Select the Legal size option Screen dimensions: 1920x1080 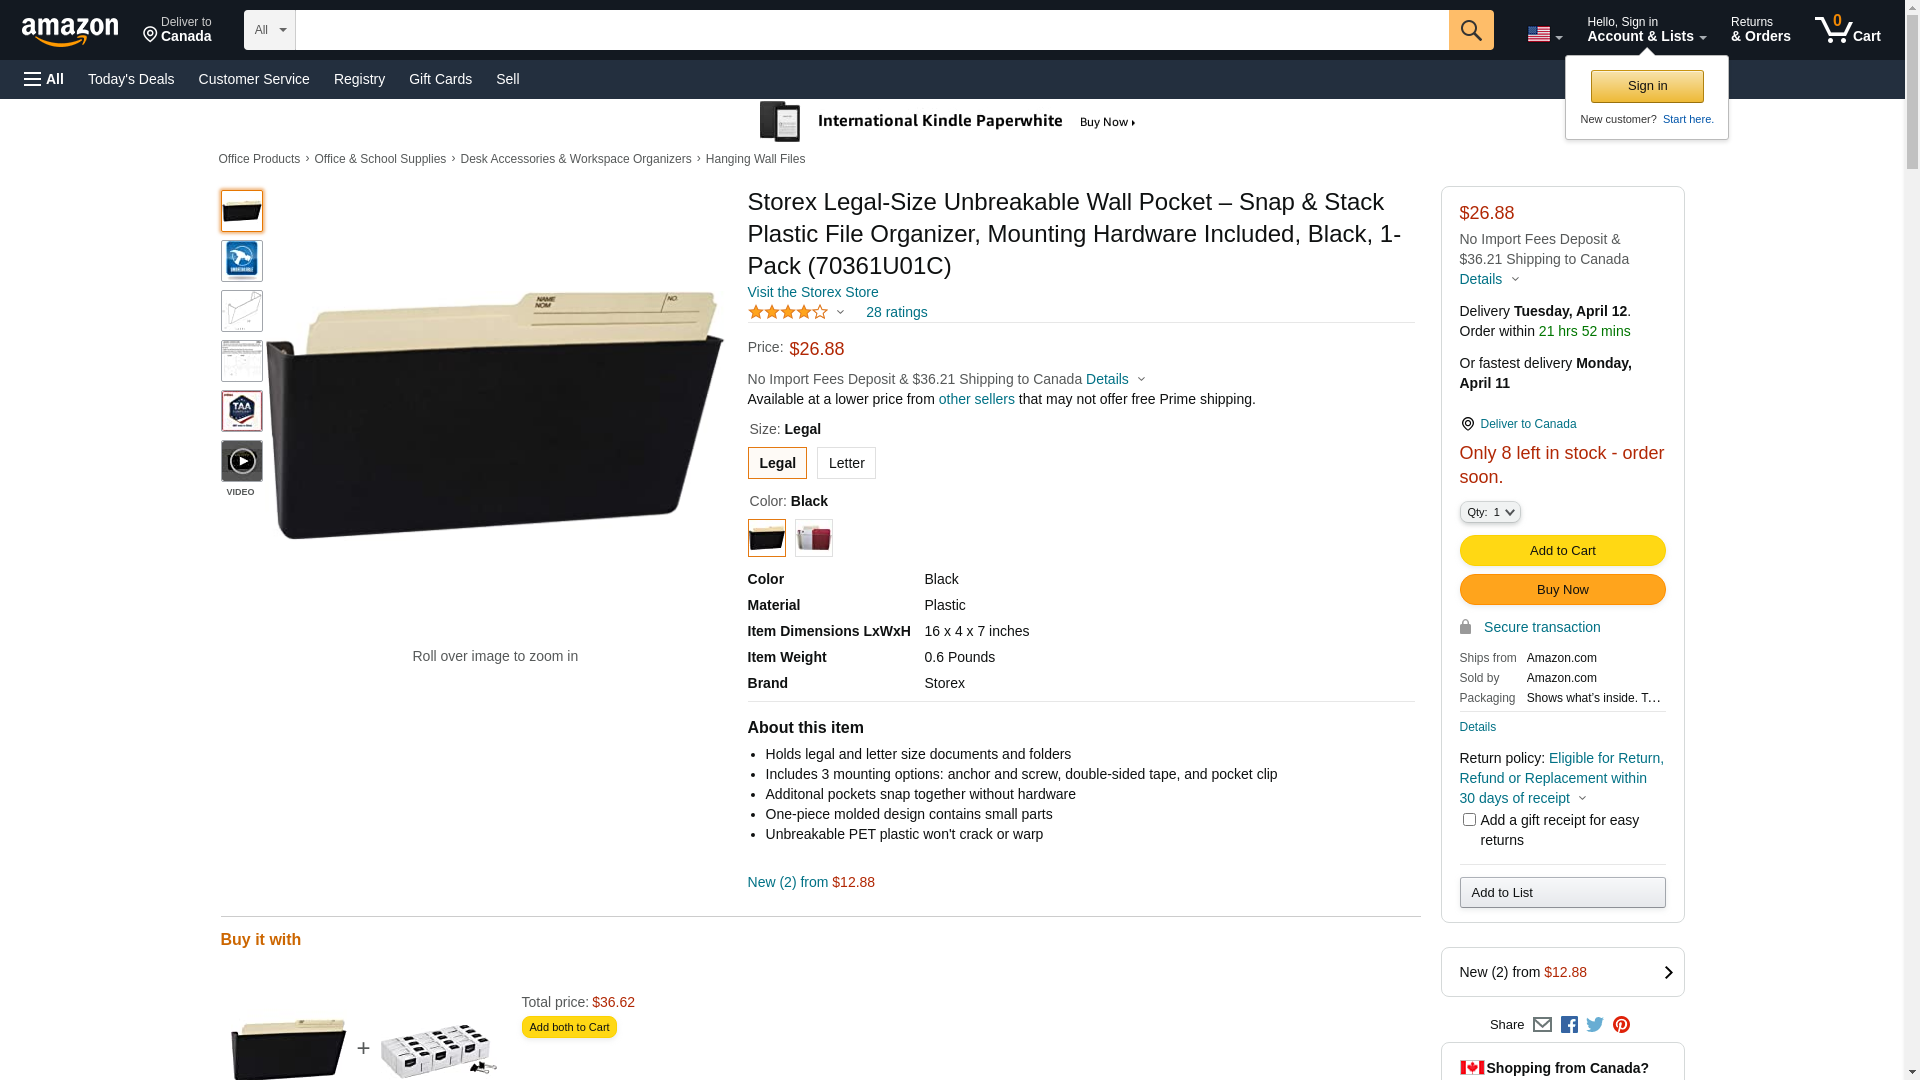[x=777, y=464]
